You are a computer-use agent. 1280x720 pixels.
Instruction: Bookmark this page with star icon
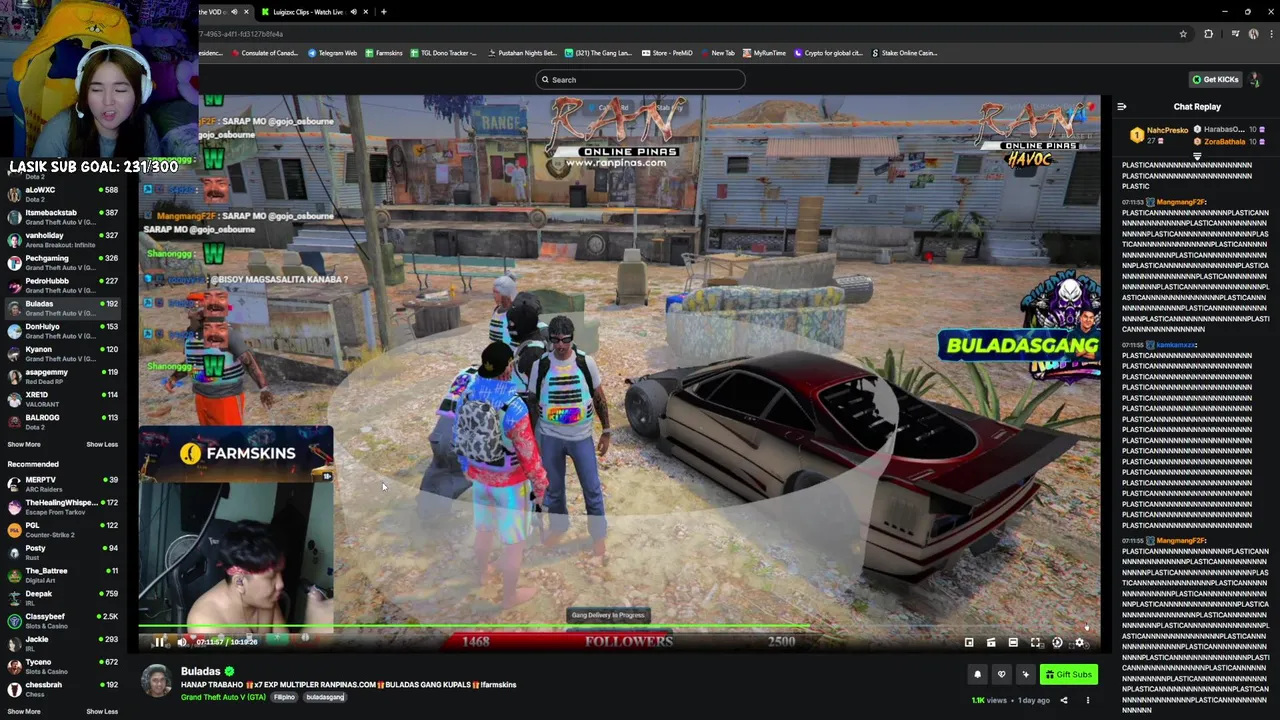point(1183,34)
